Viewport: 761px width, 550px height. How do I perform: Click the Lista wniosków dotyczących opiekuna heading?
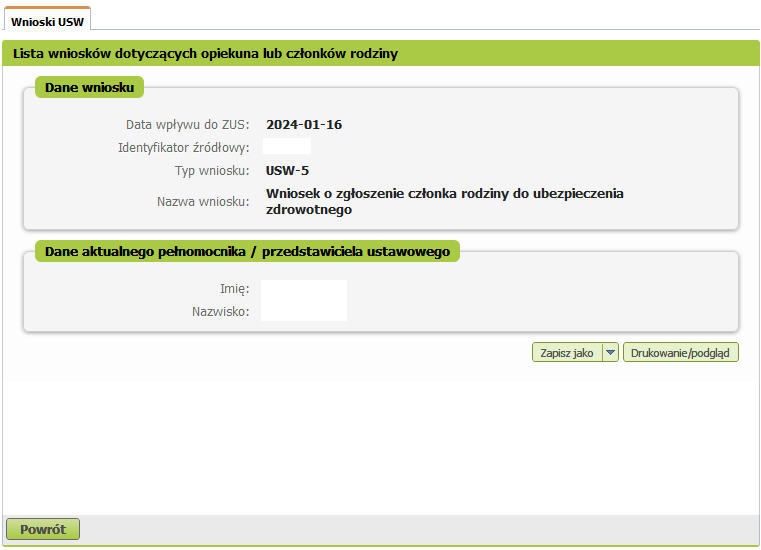coord(205,53)
